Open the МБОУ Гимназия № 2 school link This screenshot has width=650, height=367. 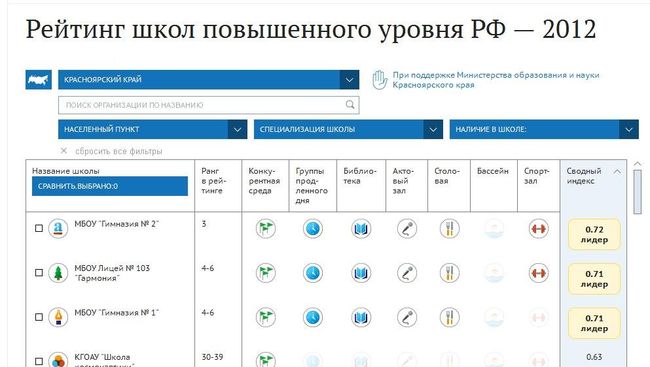[116, 224]
